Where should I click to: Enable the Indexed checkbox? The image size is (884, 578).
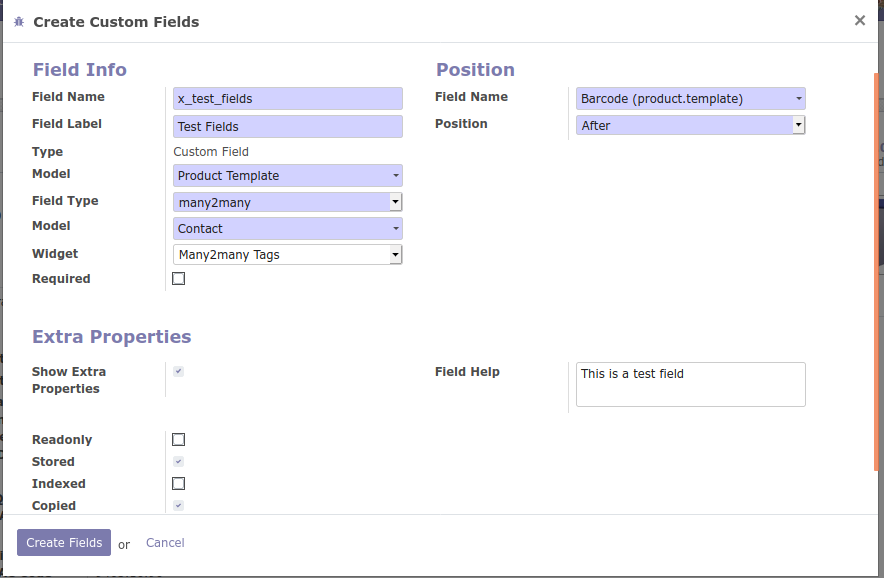pyautogui.click(x=179, y=483)
